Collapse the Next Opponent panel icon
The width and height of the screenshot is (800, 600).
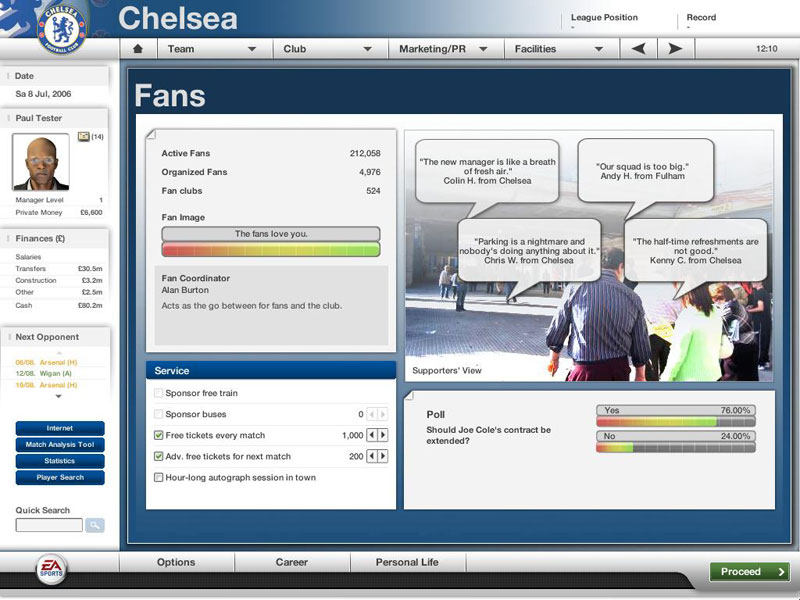point(10,337)
